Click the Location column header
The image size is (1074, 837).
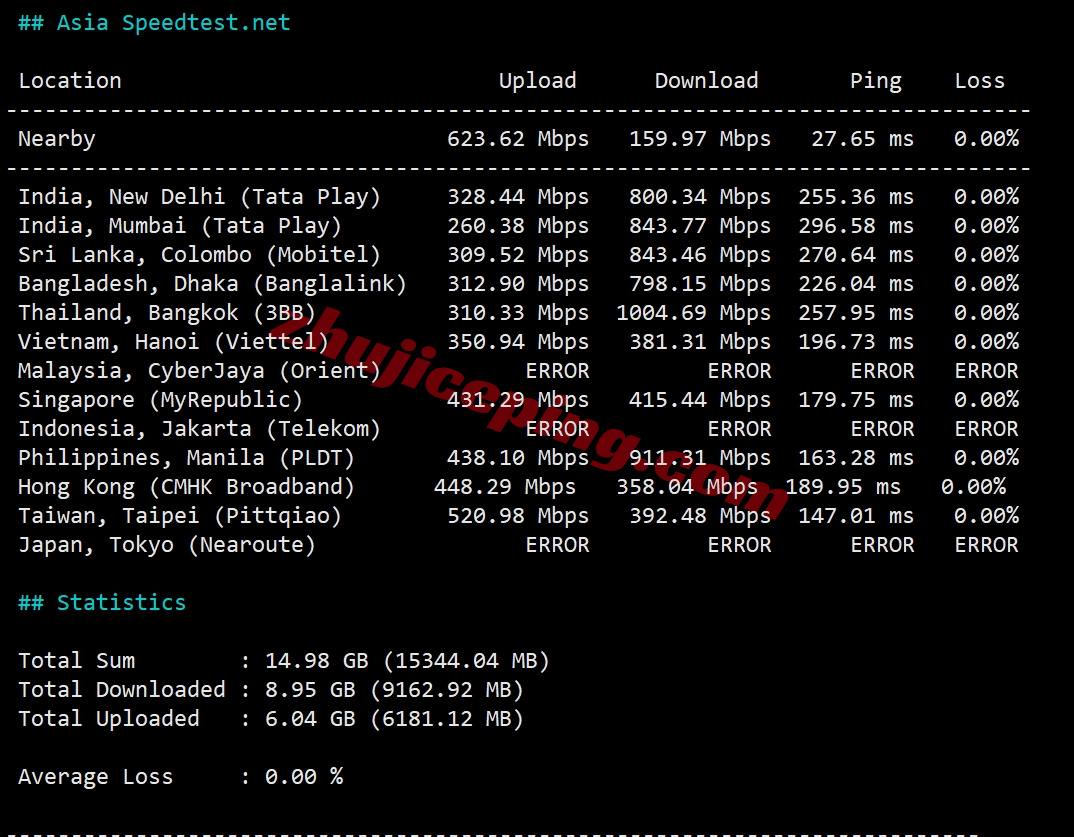(x=70, y=81)
